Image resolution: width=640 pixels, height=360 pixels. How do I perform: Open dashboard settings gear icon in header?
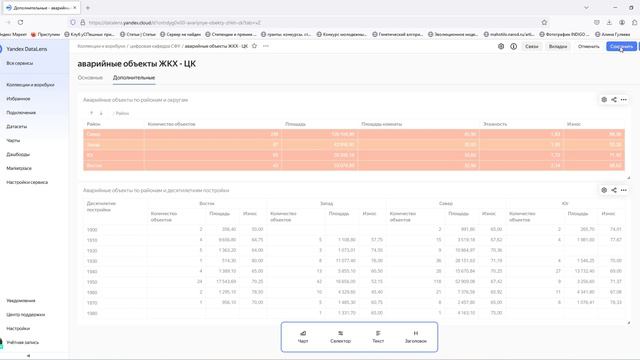tap(501, 47)
